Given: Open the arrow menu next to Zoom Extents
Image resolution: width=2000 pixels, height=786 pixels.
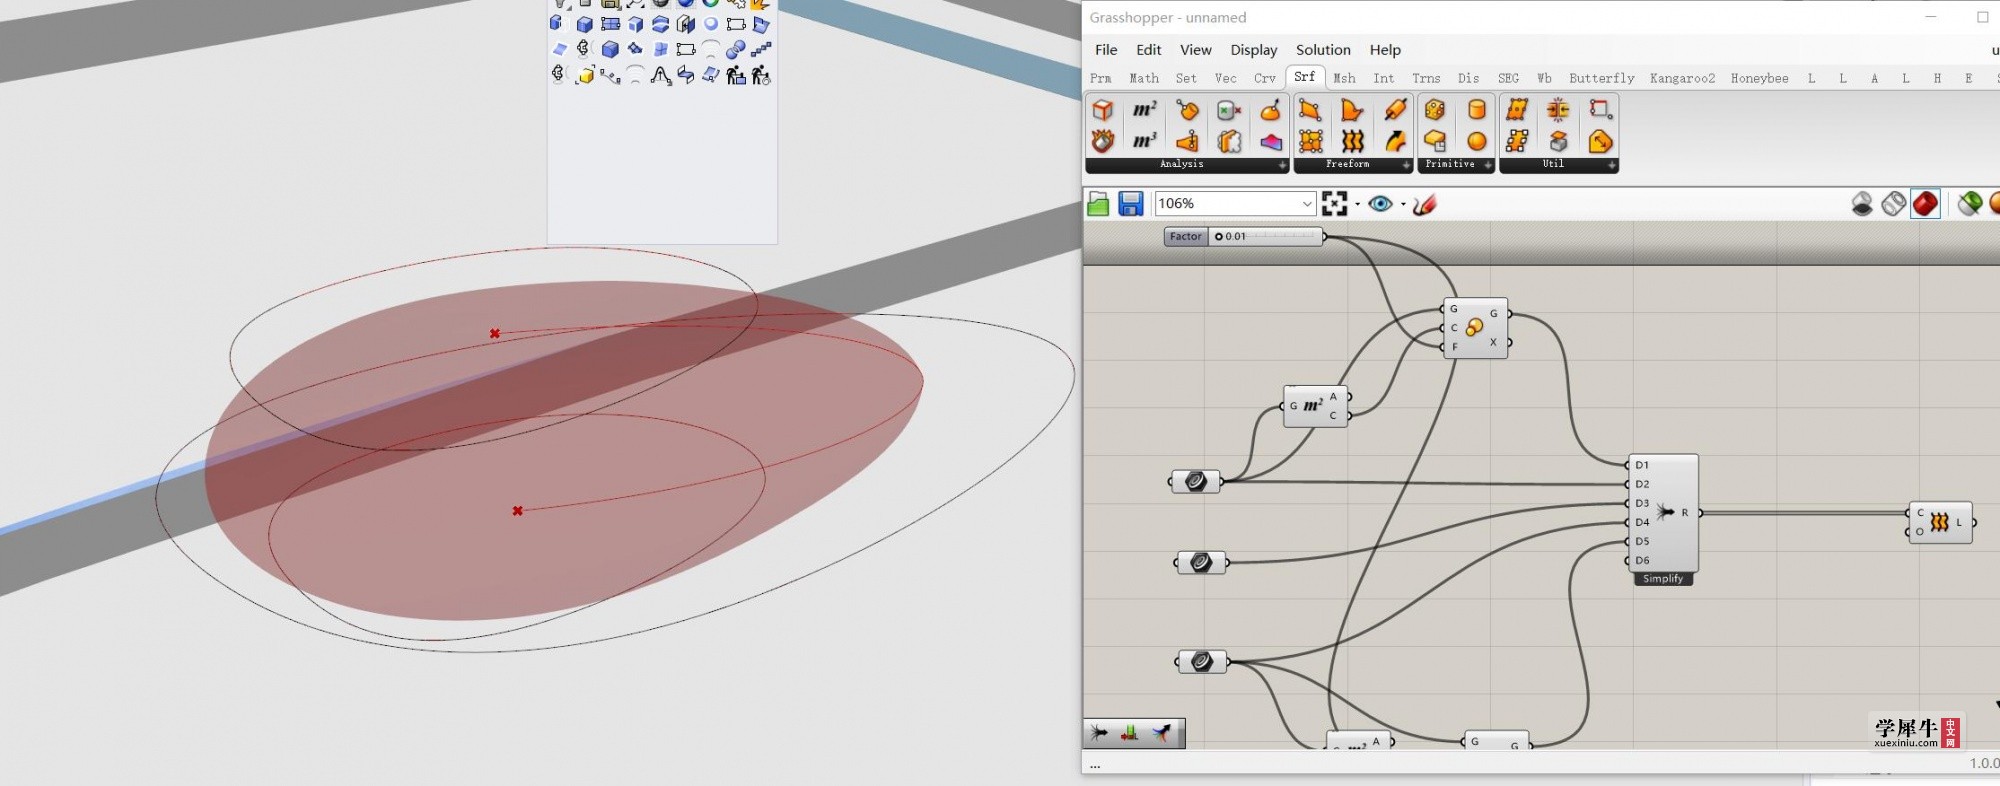Looking at the screenshot, I should (1357, 204).
